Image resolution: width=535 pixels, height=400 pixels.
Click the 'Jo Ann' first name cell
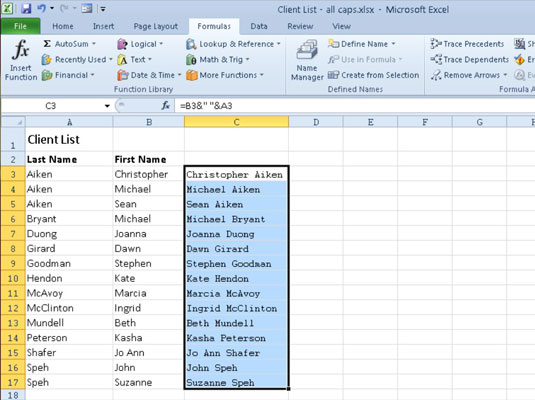(x=149, y=353)
